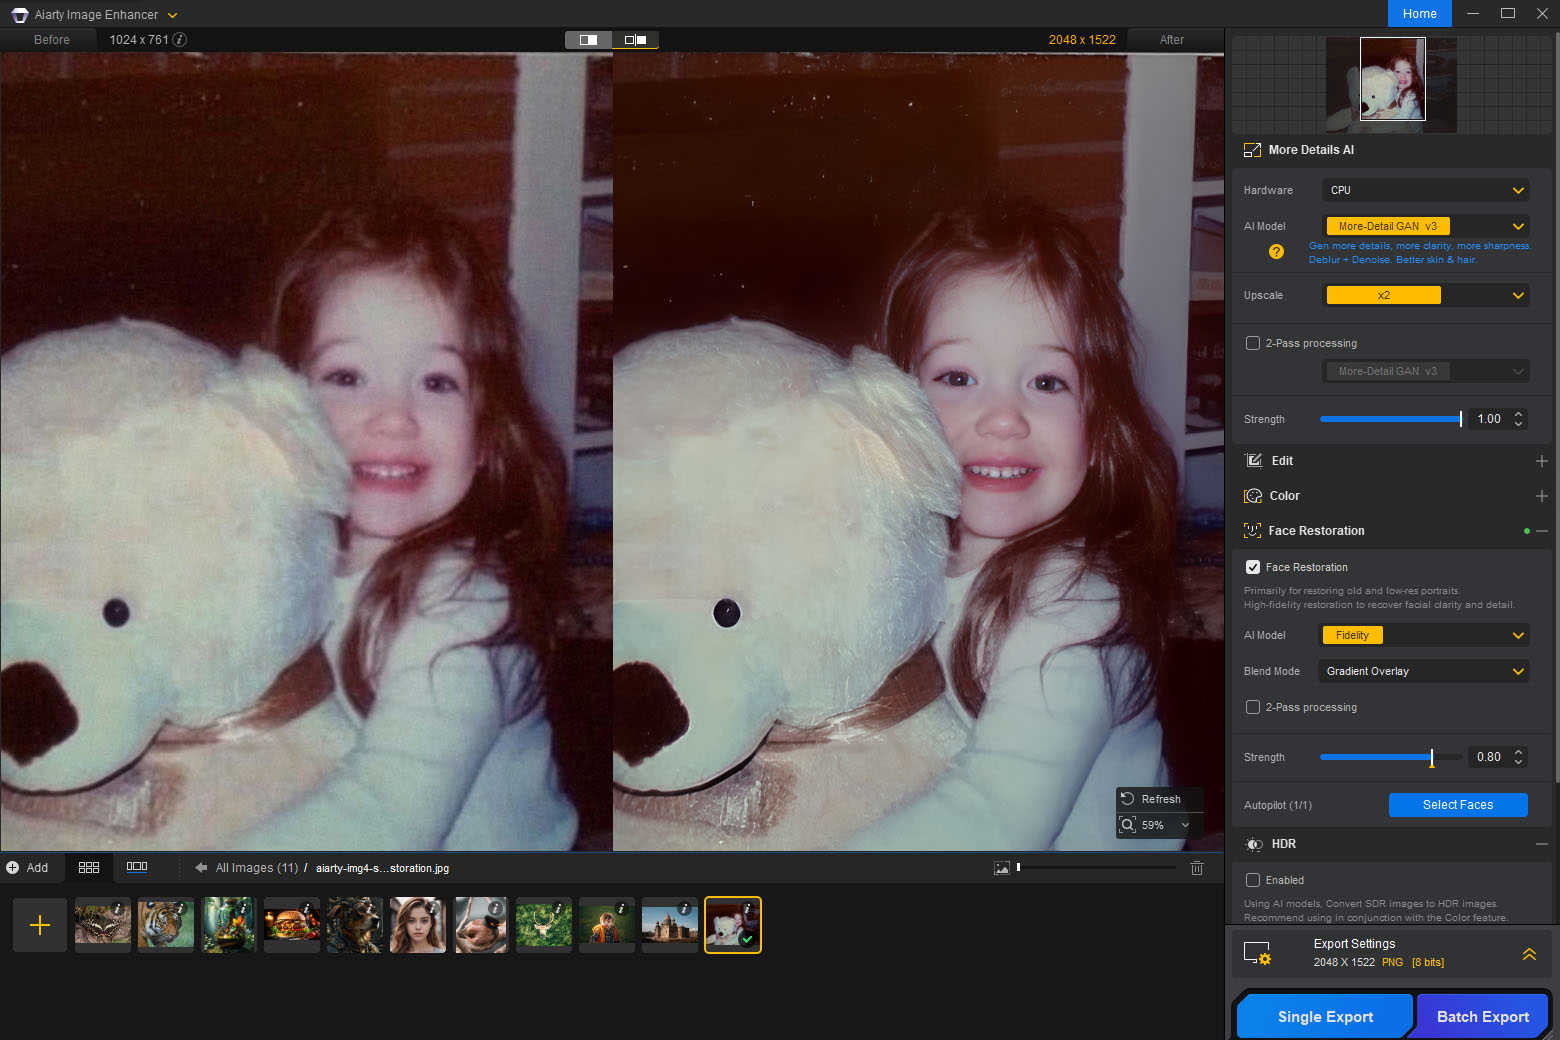
Task: Open the More-Detail GAN v3 model dropdown
Action: click(x=1426, y=226)
